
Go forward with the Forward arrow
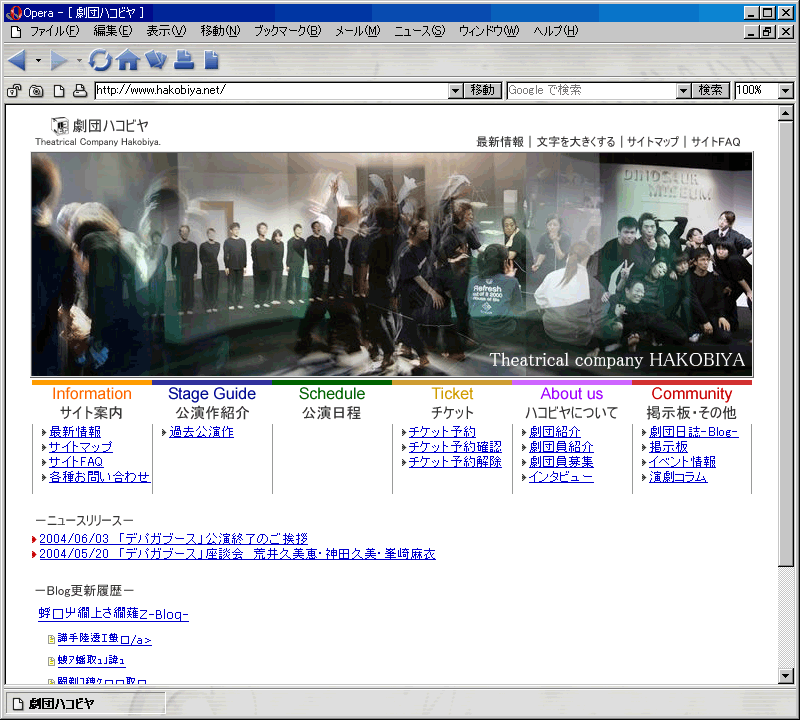pyautogui.click(x=59, y=60)
